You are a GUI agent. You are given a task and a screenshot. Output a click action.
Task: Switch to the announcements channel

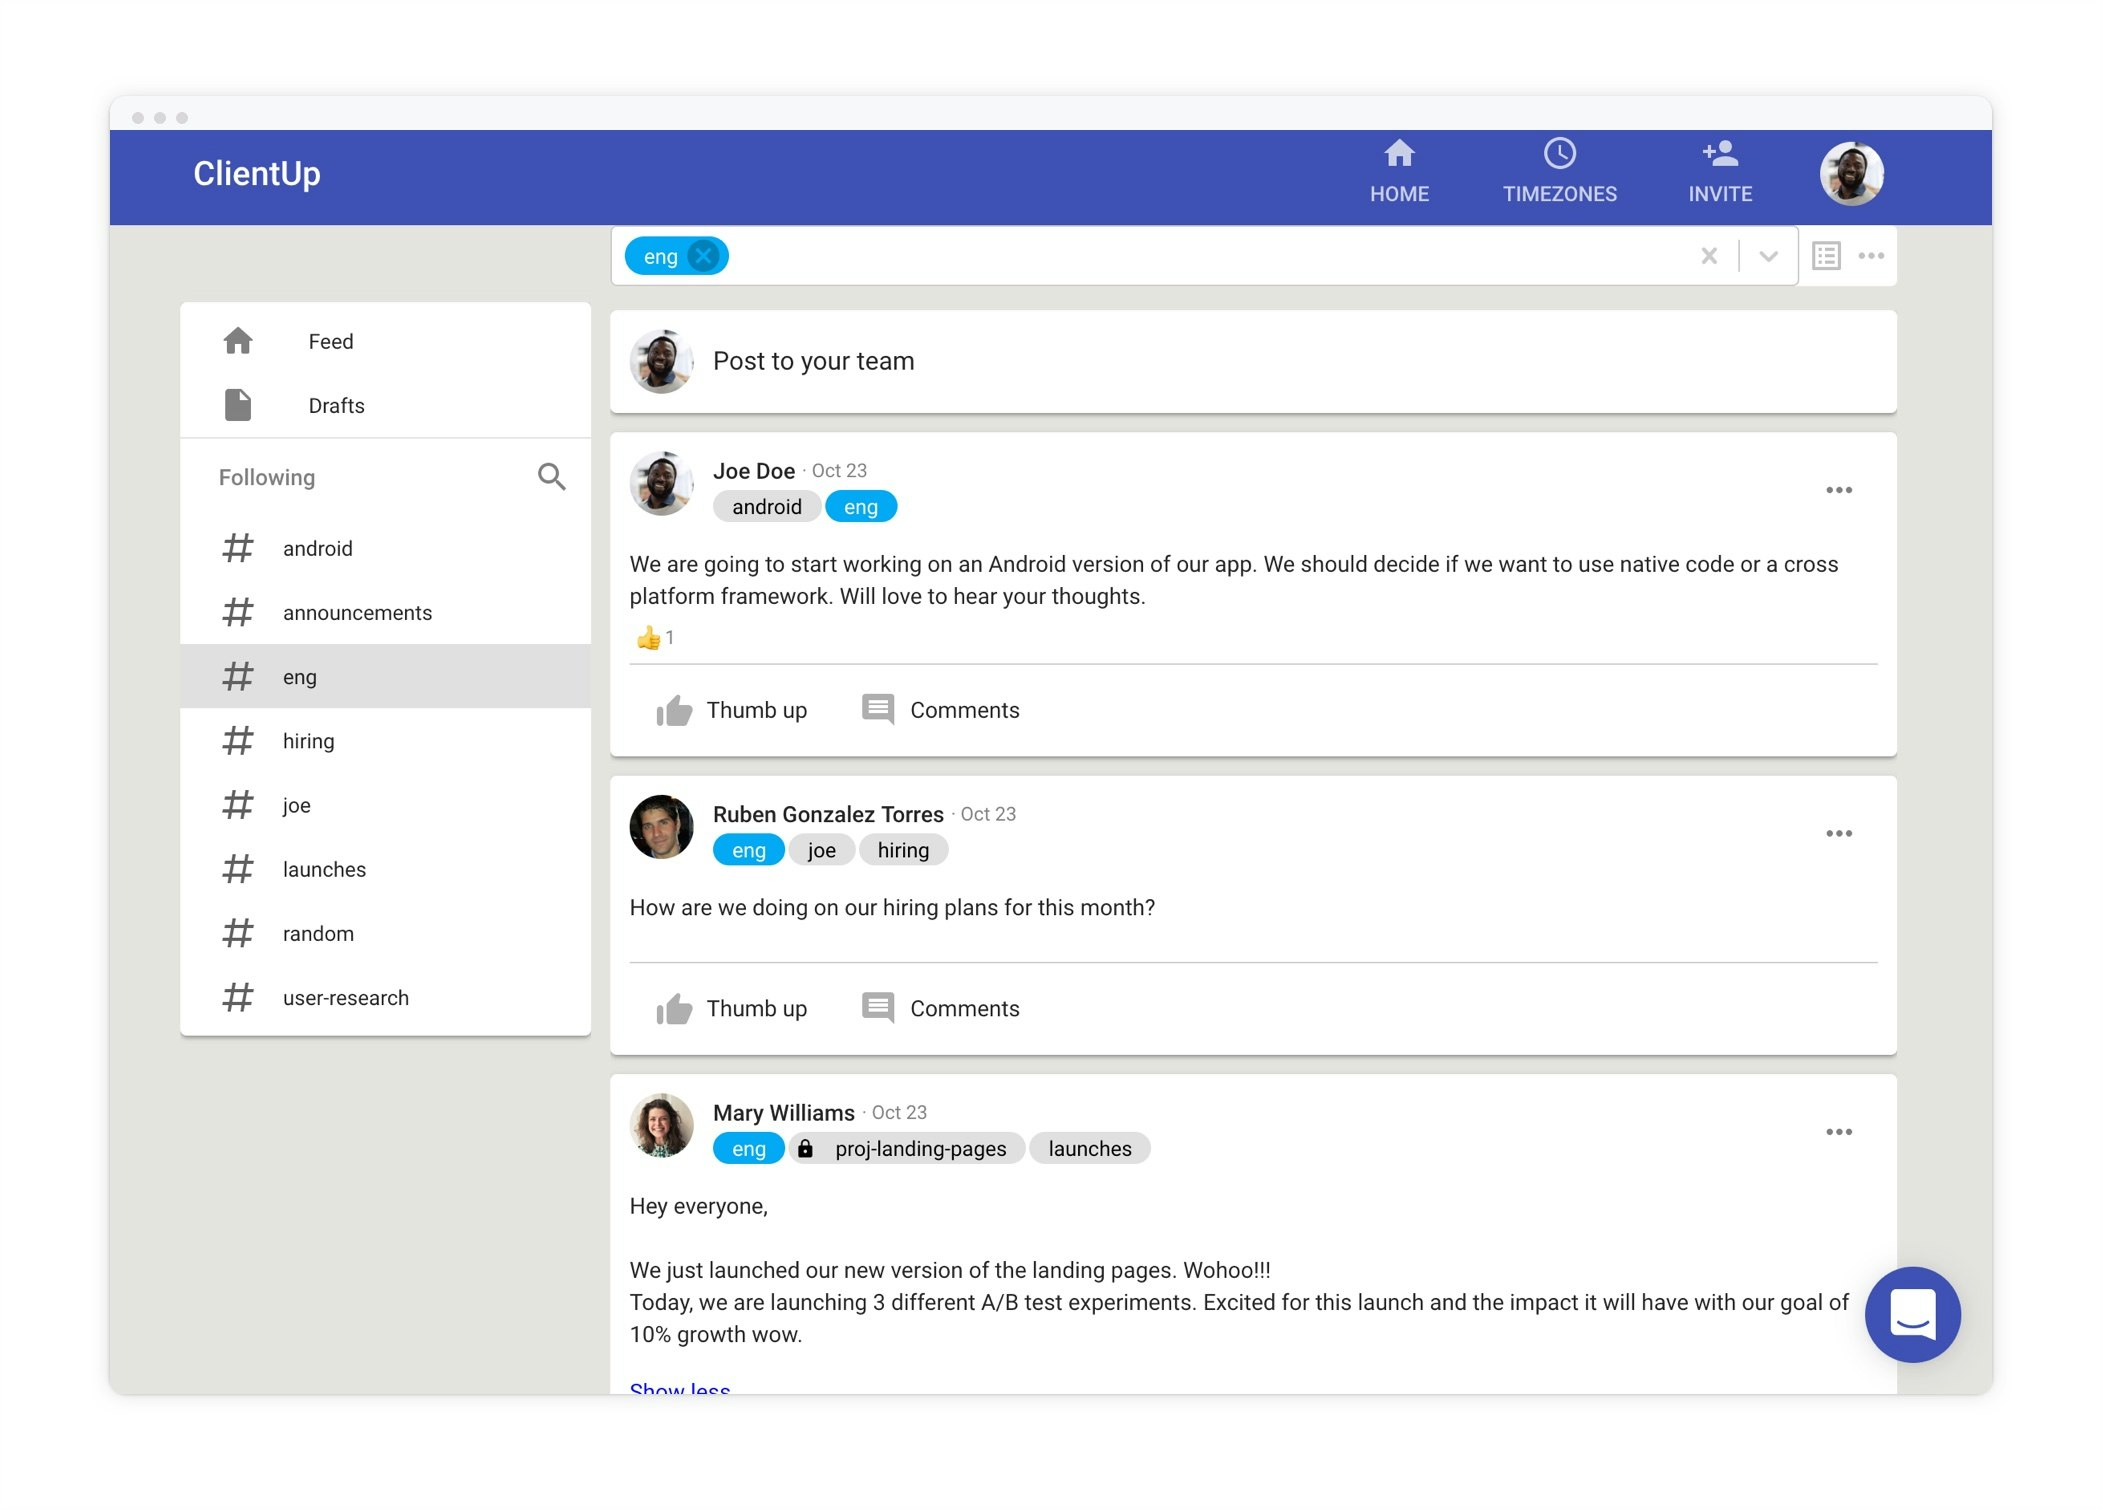click(x=357, y=612)
